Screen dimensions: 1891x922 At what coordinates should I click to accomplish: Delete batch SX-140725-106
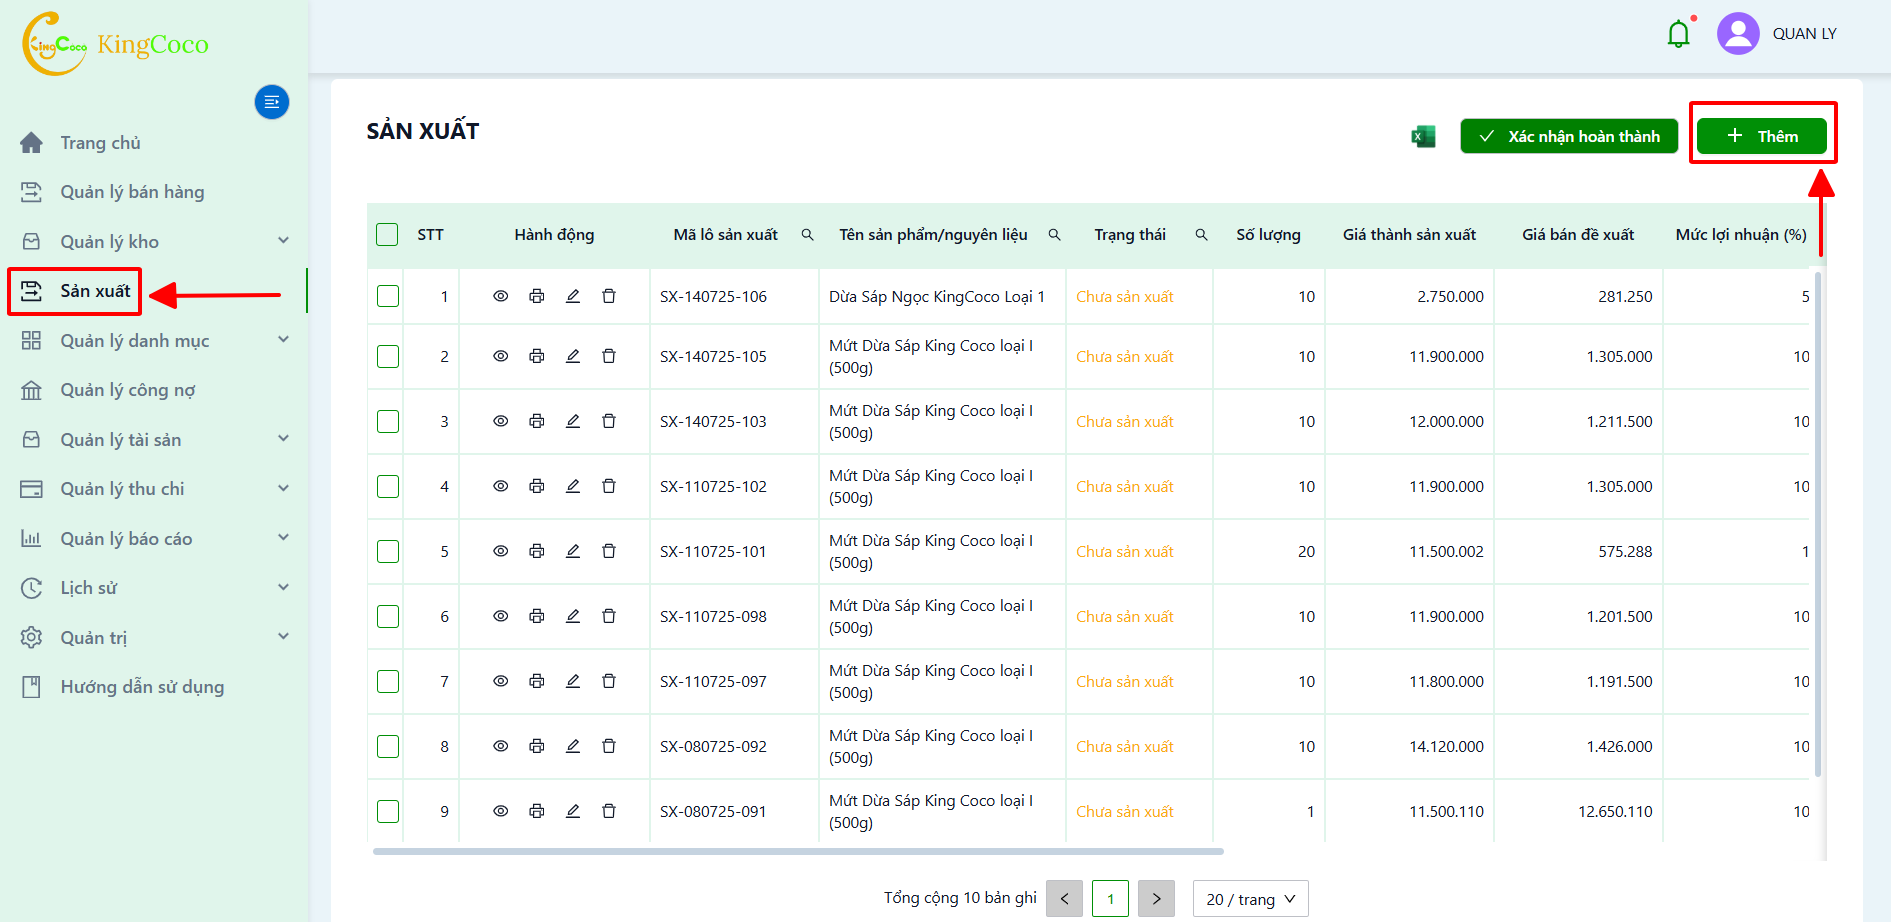pos(609,296)
